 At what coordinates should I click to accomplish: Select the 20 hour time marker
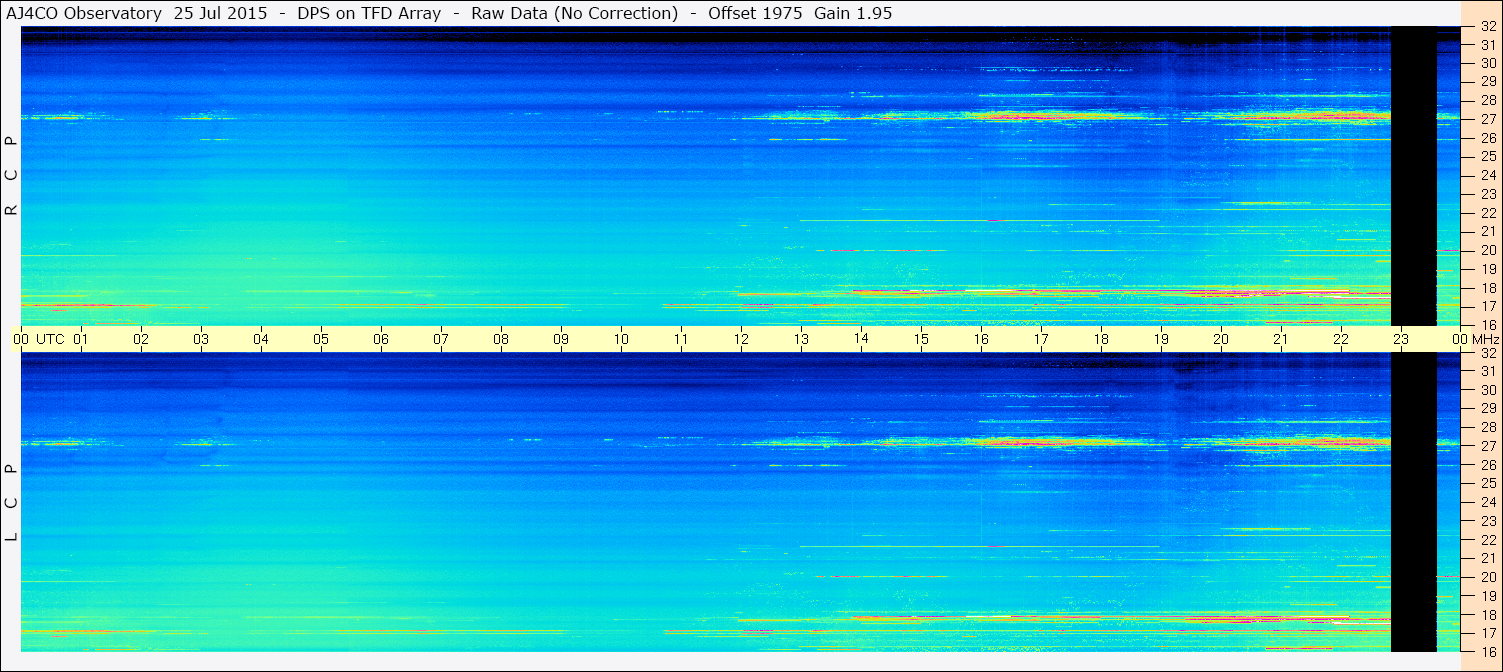point(1221,339)
